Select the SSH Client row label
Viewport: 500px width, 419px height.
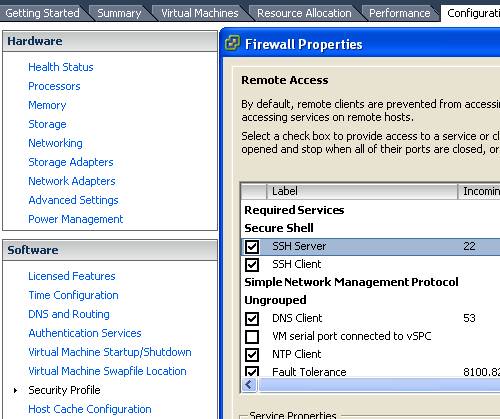(x=297, y=264)
